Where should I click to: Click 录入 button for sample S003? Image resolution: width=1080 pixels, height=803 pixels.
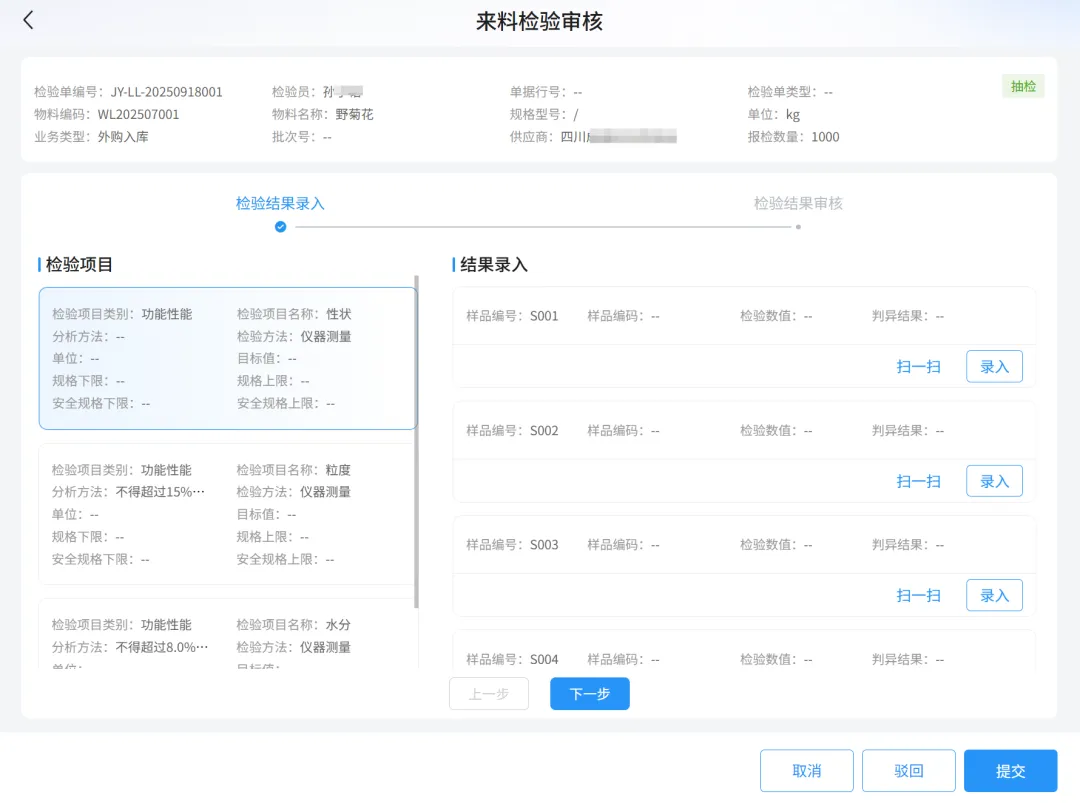click(994, 595)
